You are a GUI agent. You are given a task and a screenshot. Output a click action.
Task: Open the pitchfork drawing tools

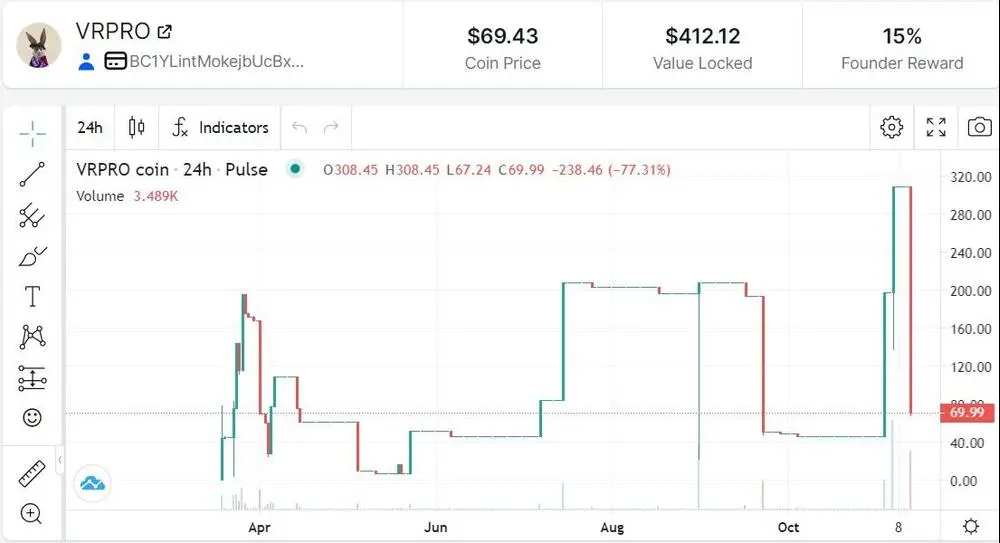click(x=32, y=215)
